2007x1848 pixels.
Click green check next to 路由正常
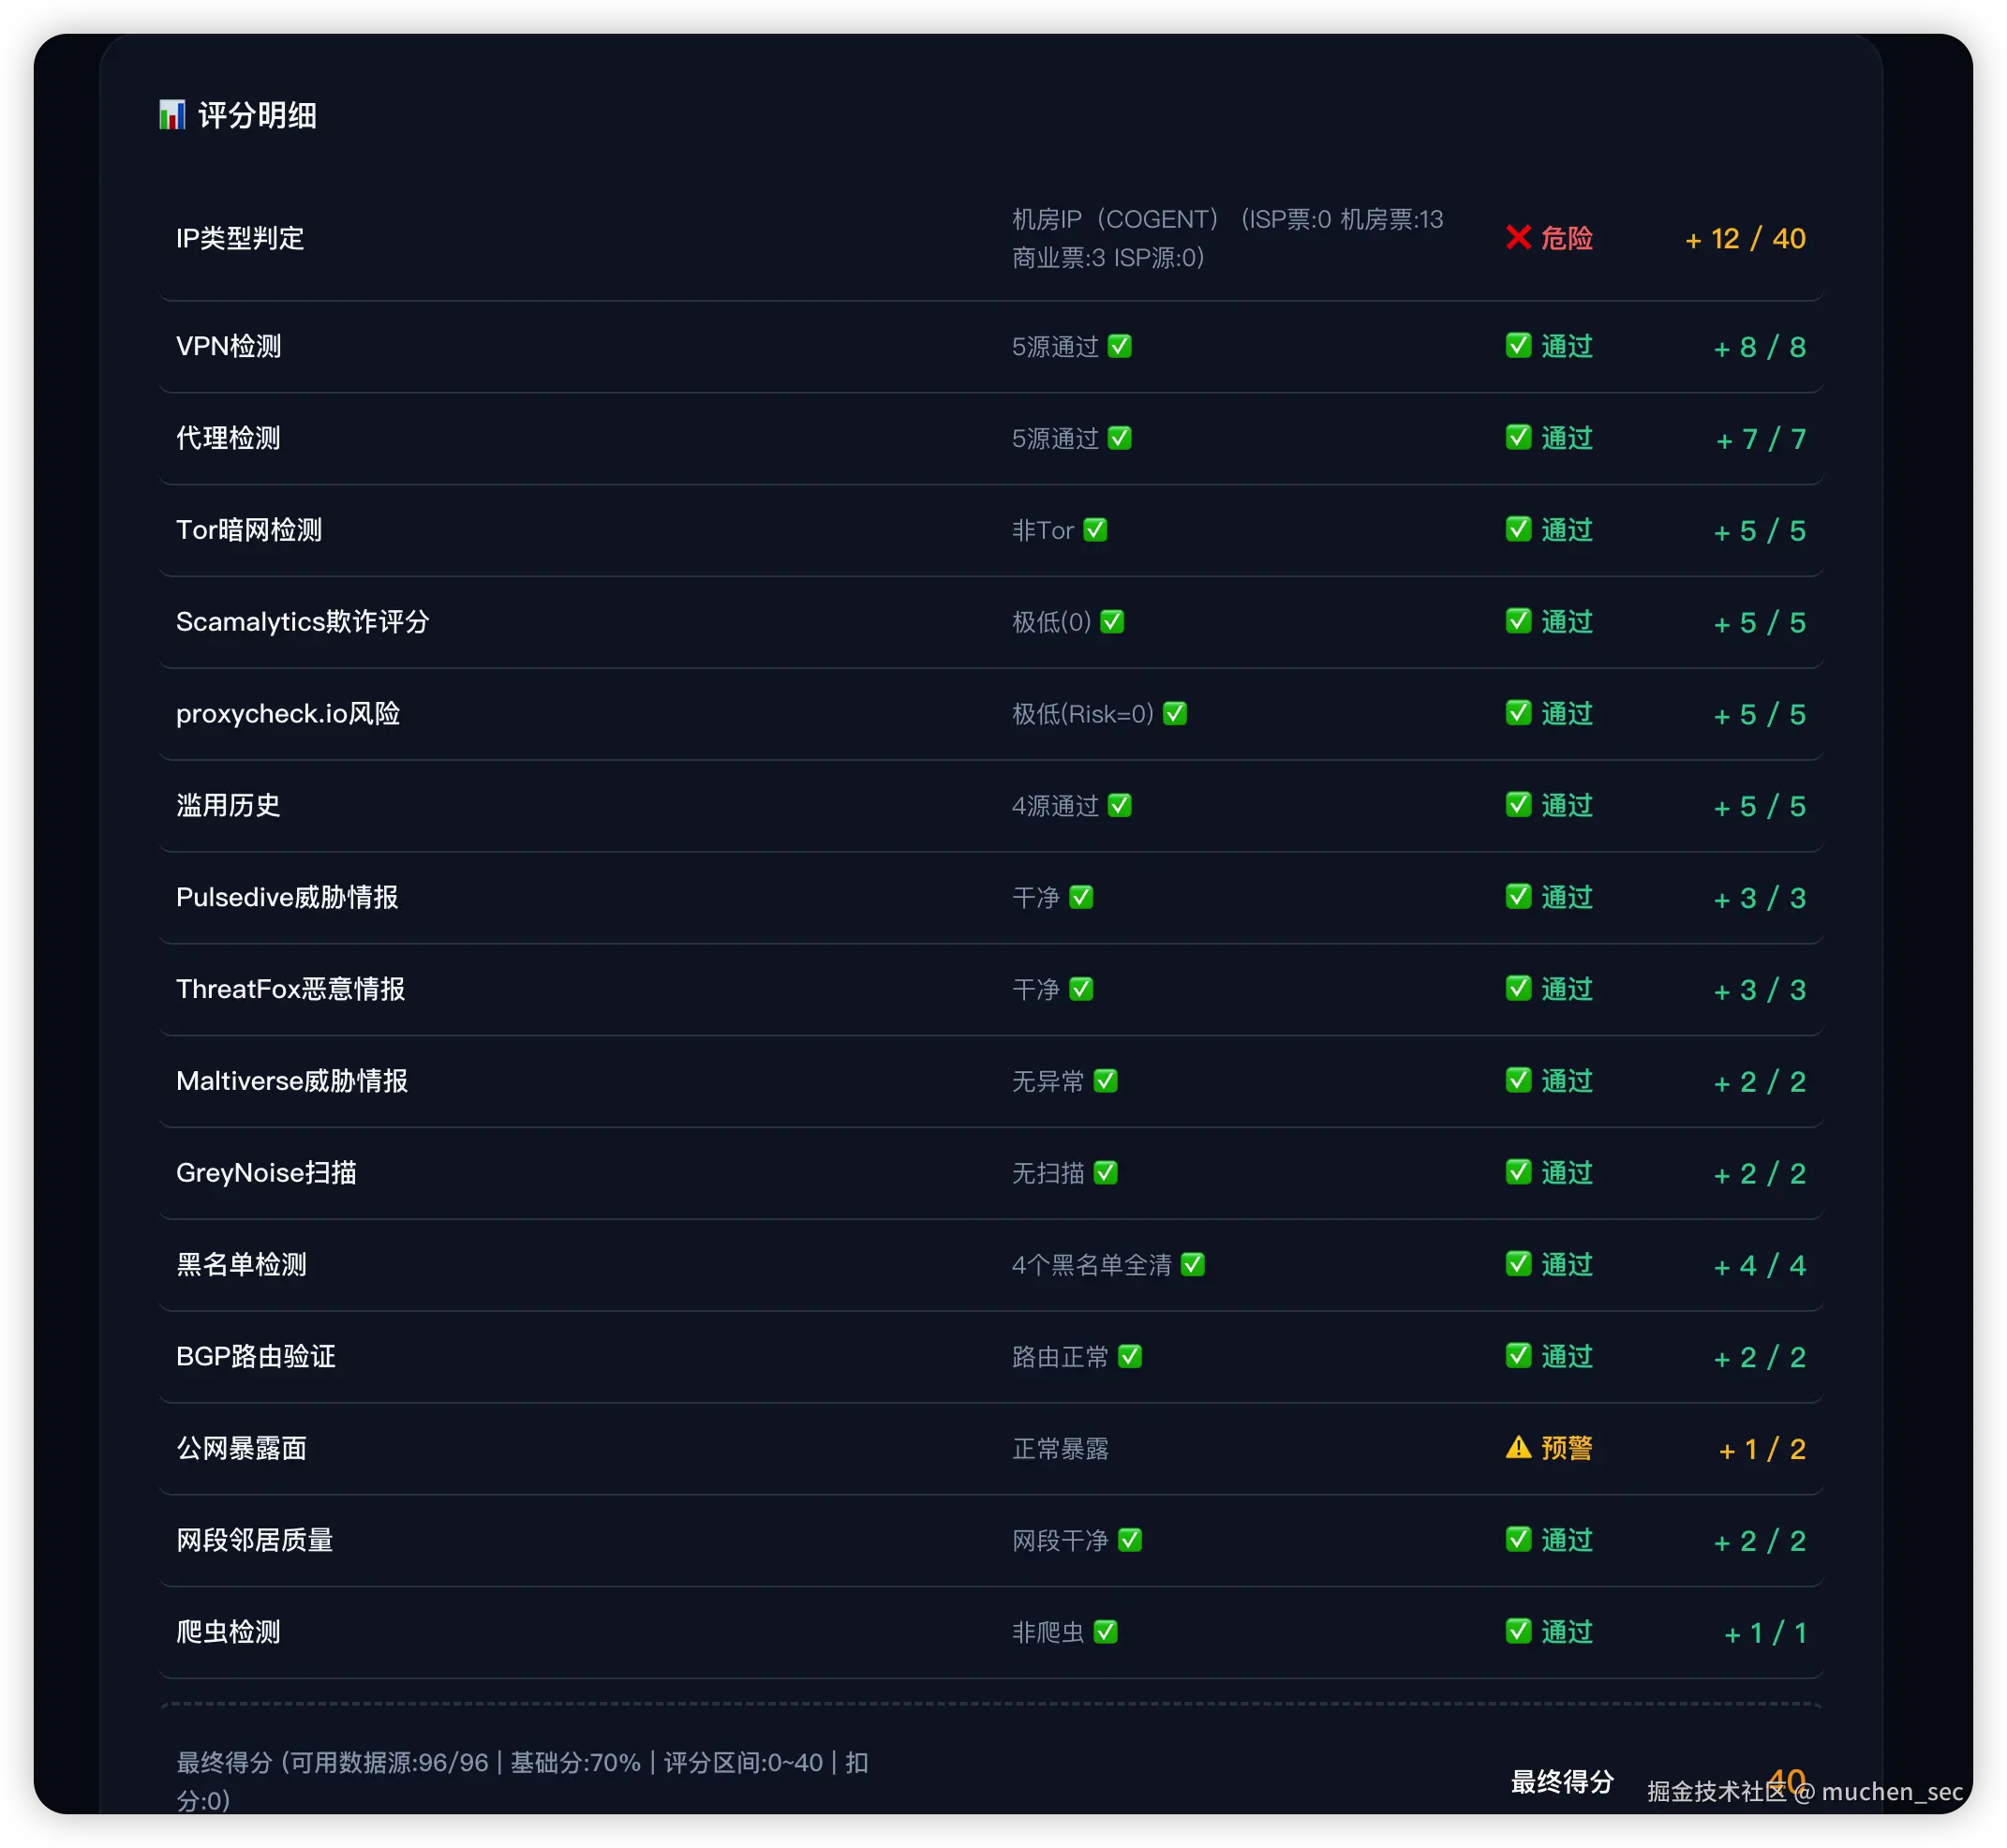click(1130, 1357)
